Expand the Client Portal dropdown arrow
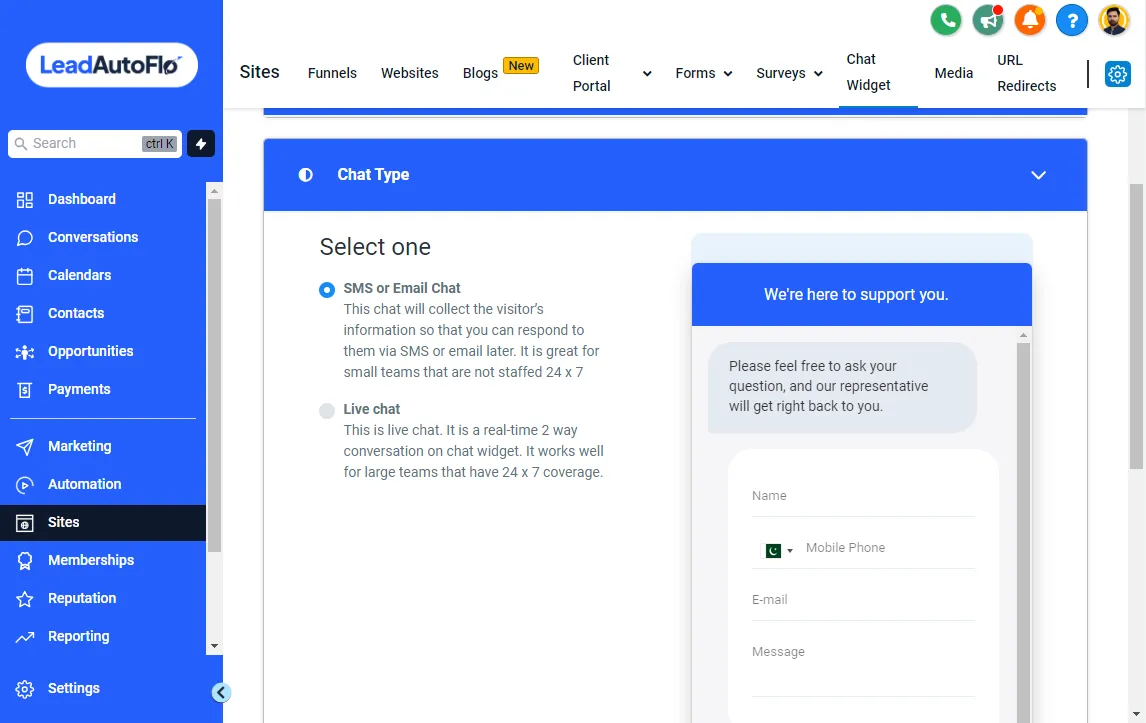1146x723 pixels. pyautogui.click(x=647, y=73)
